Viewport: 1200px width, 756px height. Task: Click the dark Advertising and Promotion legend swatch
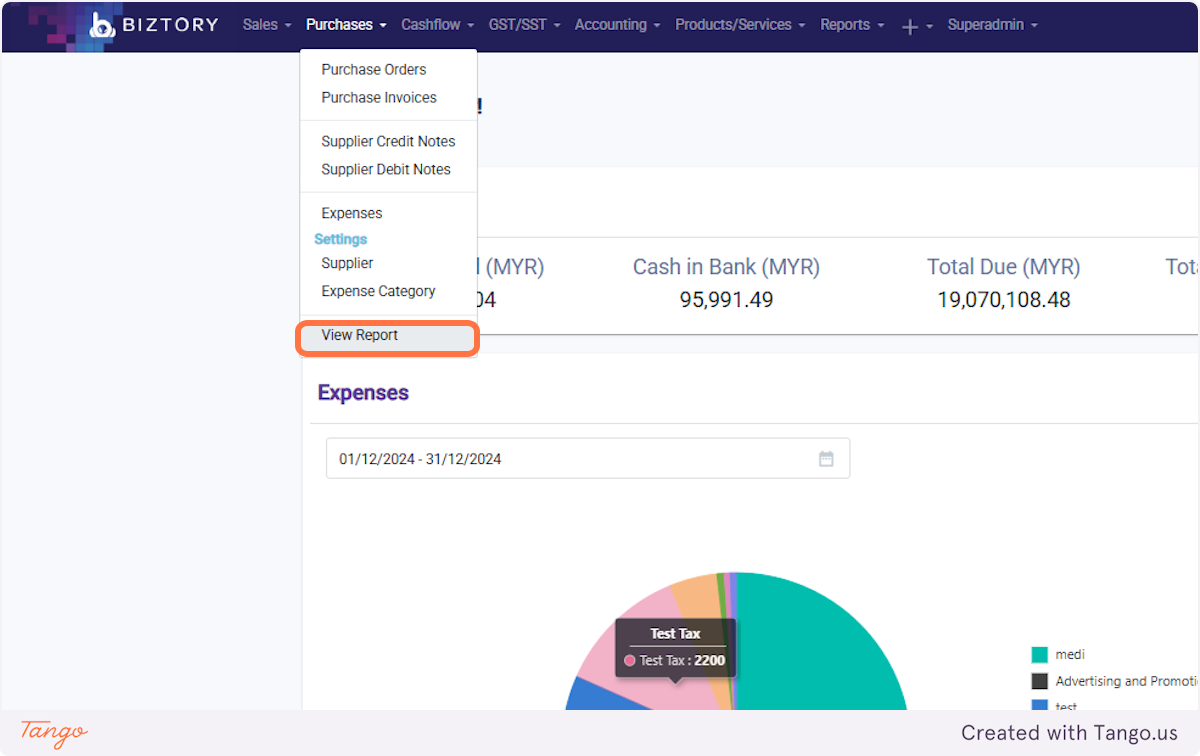[x=1039, y=681]
